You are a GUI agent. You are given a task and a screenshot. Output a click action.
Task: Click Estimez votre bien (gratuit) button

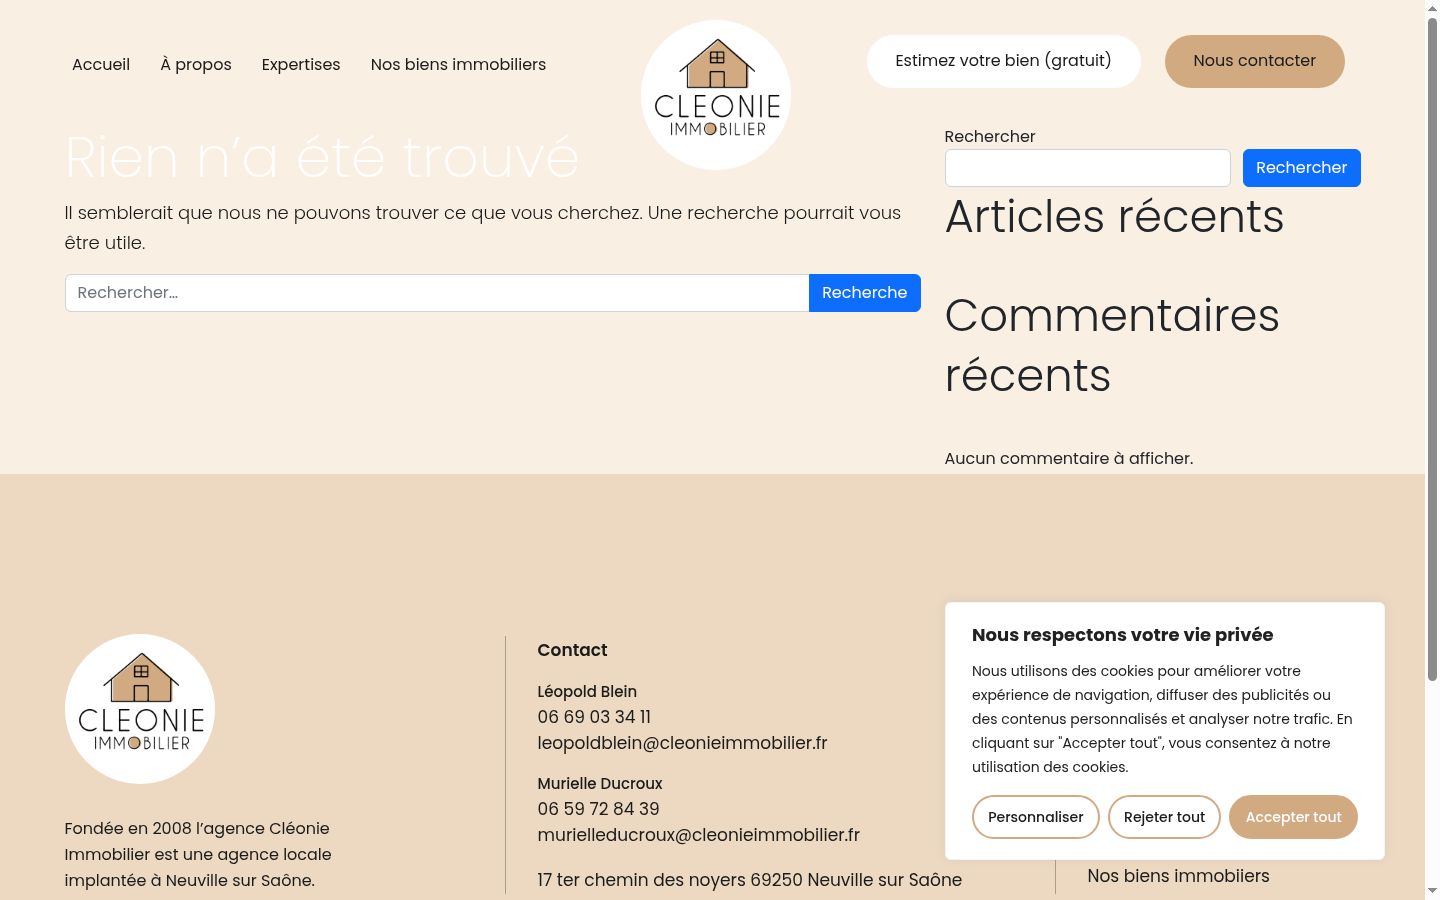coord(1004,61)
